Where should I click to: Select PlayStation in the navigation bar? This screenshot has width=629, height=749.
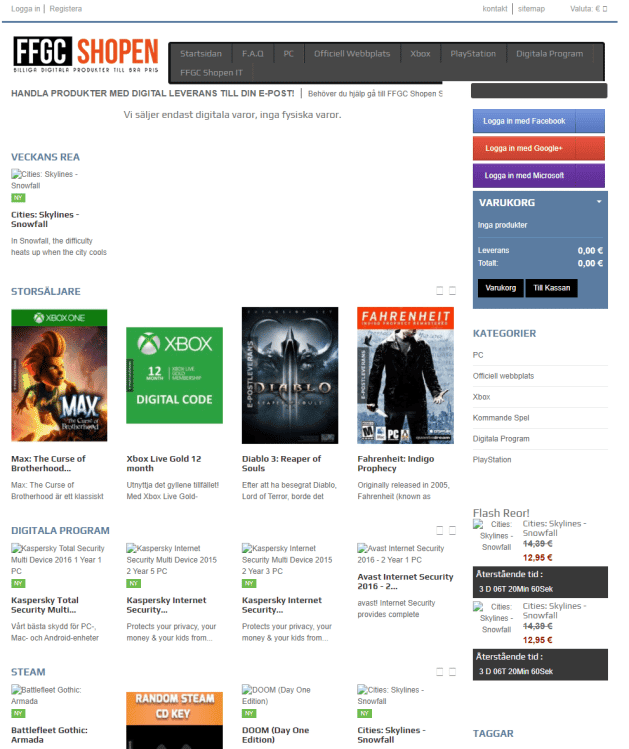coord(473,54)
